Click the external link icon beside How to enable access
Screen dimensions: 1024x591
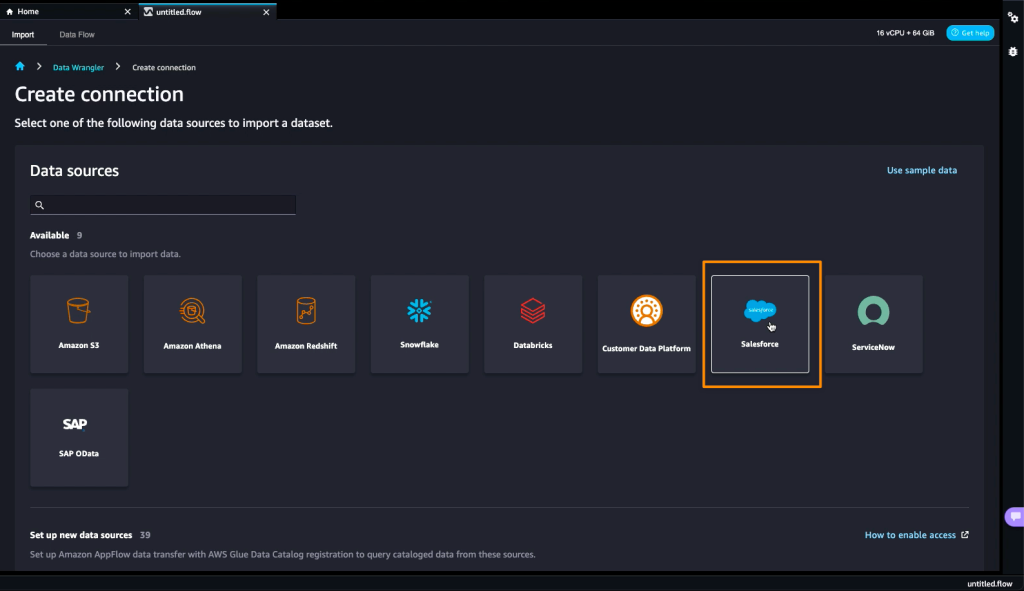point(965,535)
